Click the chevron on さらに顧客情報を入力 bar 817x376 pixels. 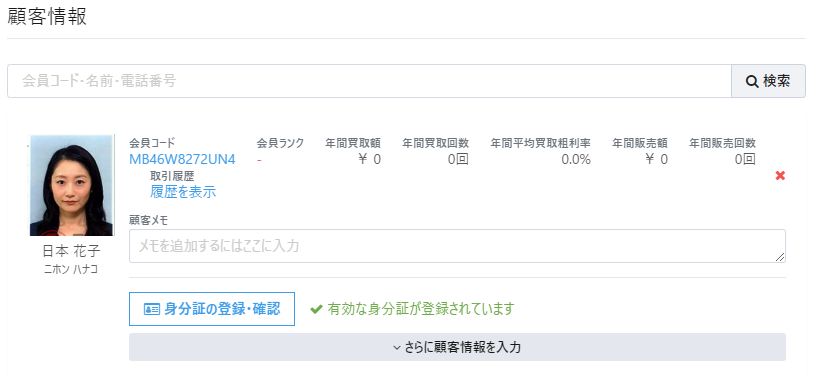(397, 347)
